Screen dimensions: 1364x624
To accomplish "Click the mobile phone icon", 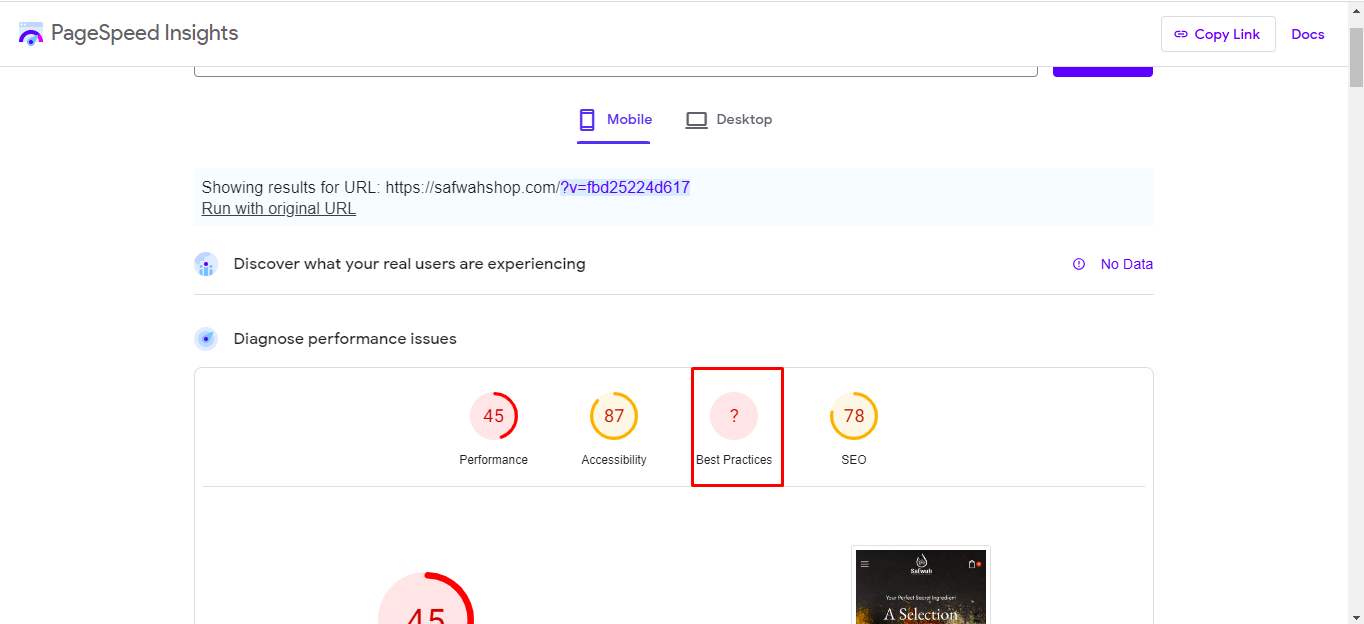I will tap(587, 120).
